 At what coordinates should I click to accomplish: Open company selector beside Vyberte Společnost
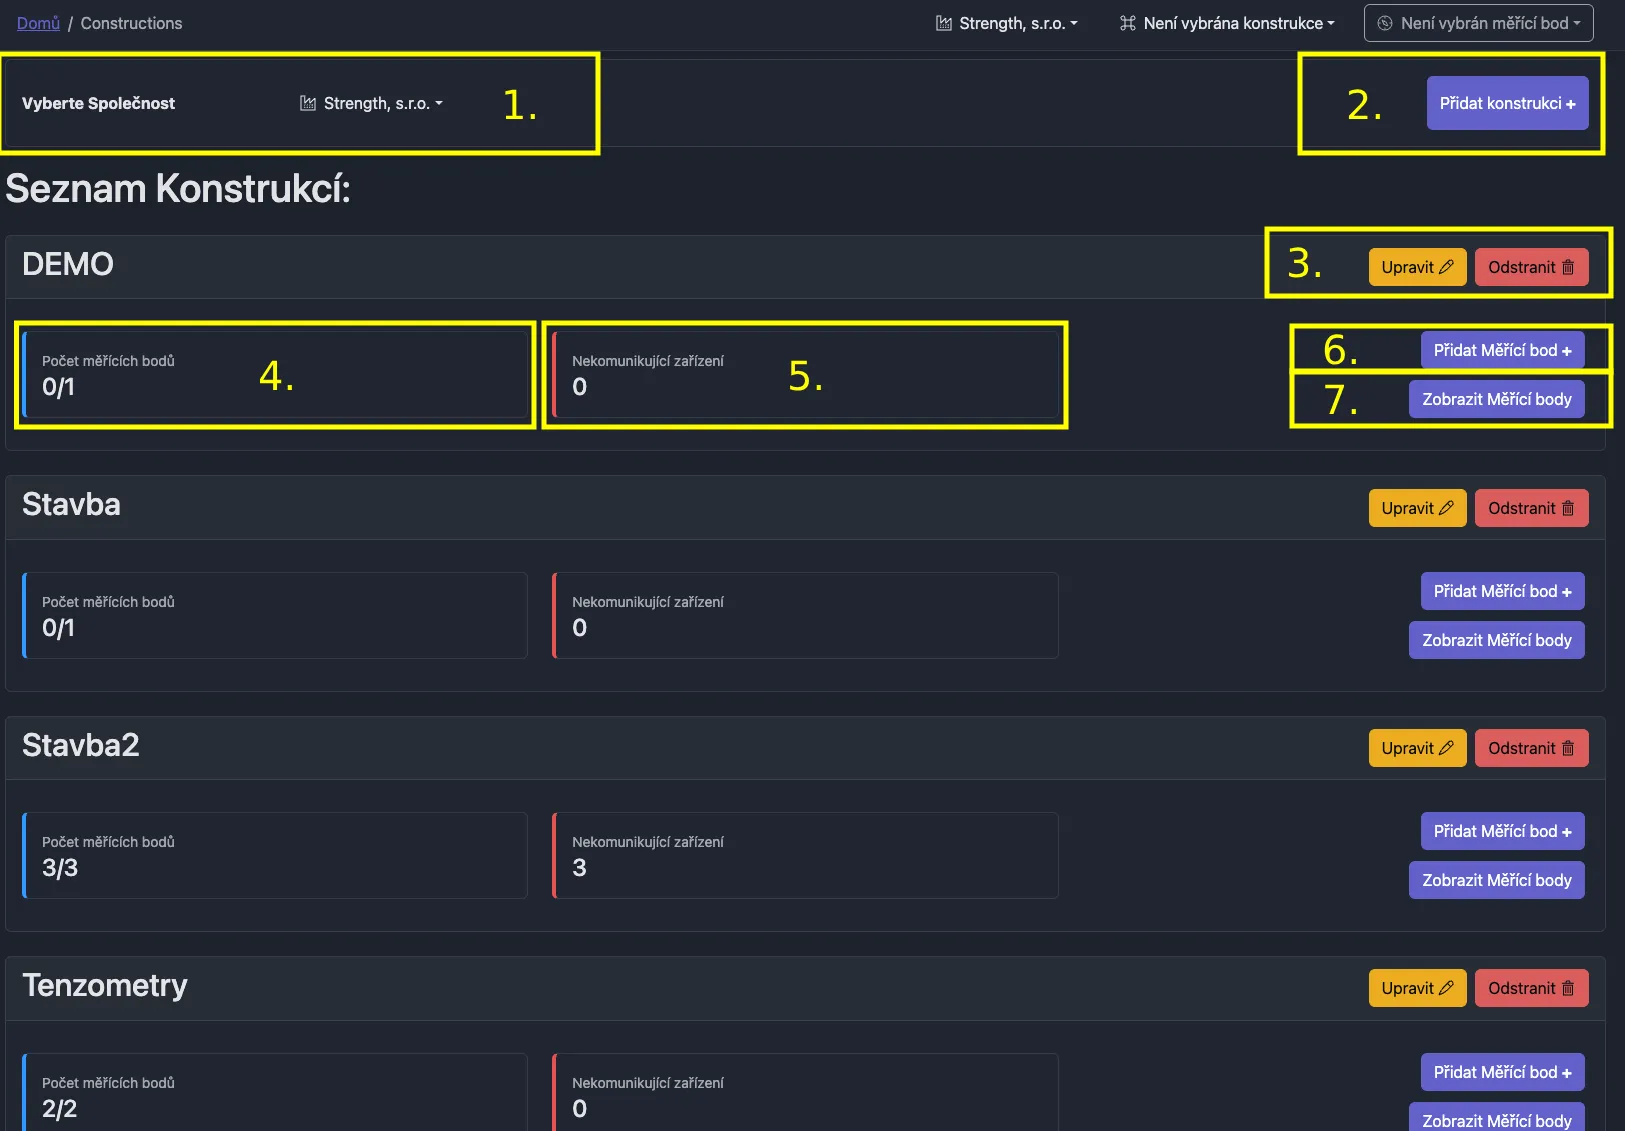click(372, 103)
